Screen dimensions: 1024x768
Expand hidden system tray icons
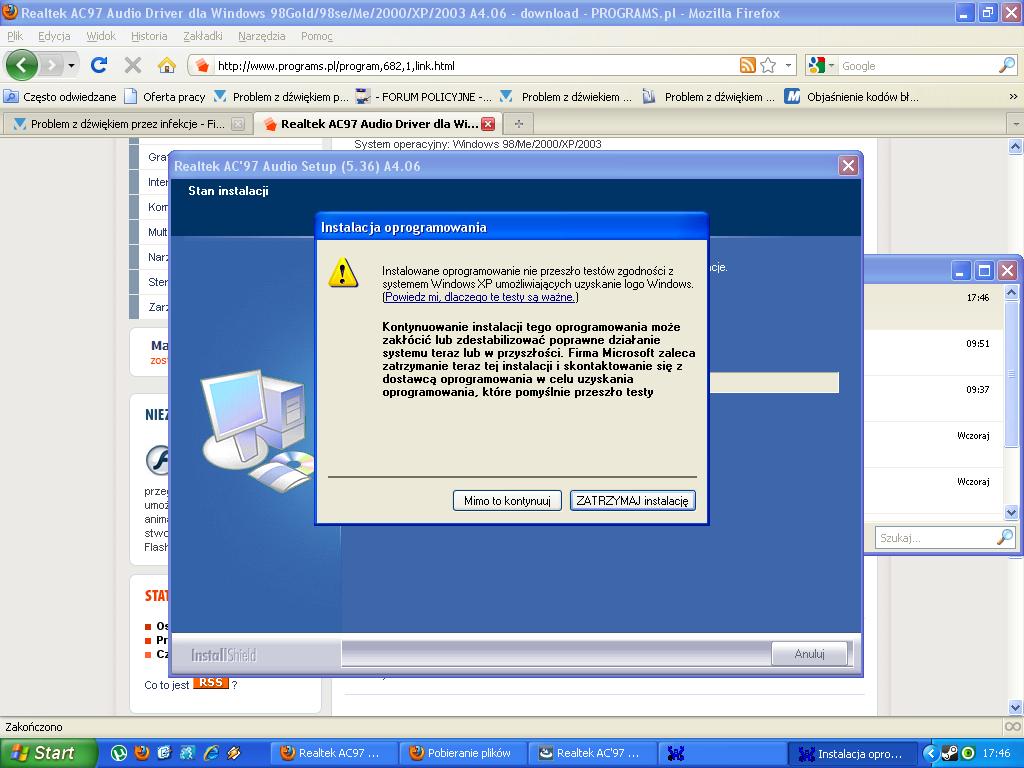931,753
